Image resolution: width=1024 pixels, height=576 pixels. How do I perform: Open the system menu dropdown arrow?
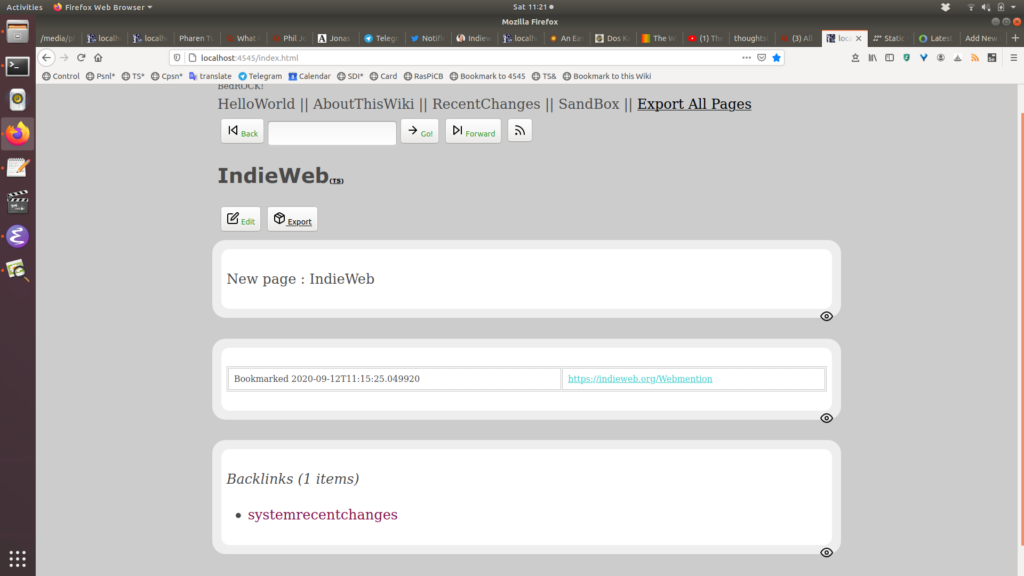[x=1014, y=7]
